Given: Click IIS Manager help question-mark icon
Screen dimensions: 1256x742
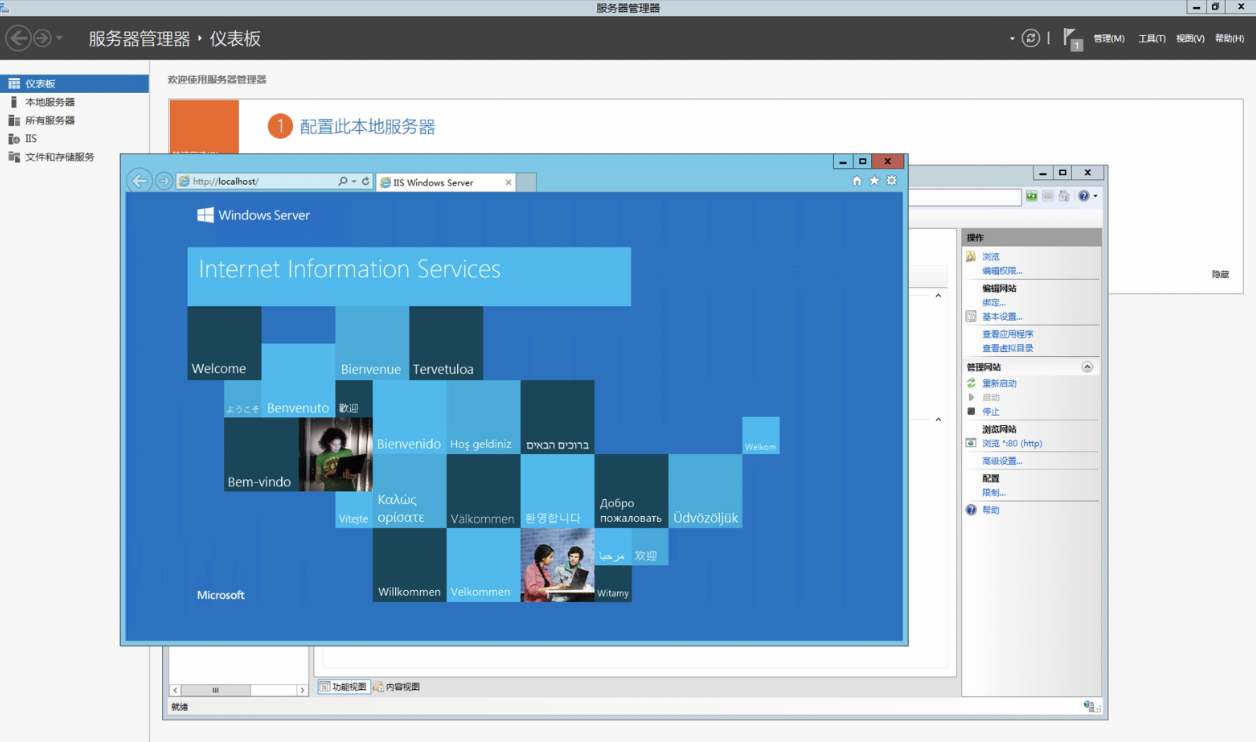Looking at the screenshot, I should coord(1084,196).
